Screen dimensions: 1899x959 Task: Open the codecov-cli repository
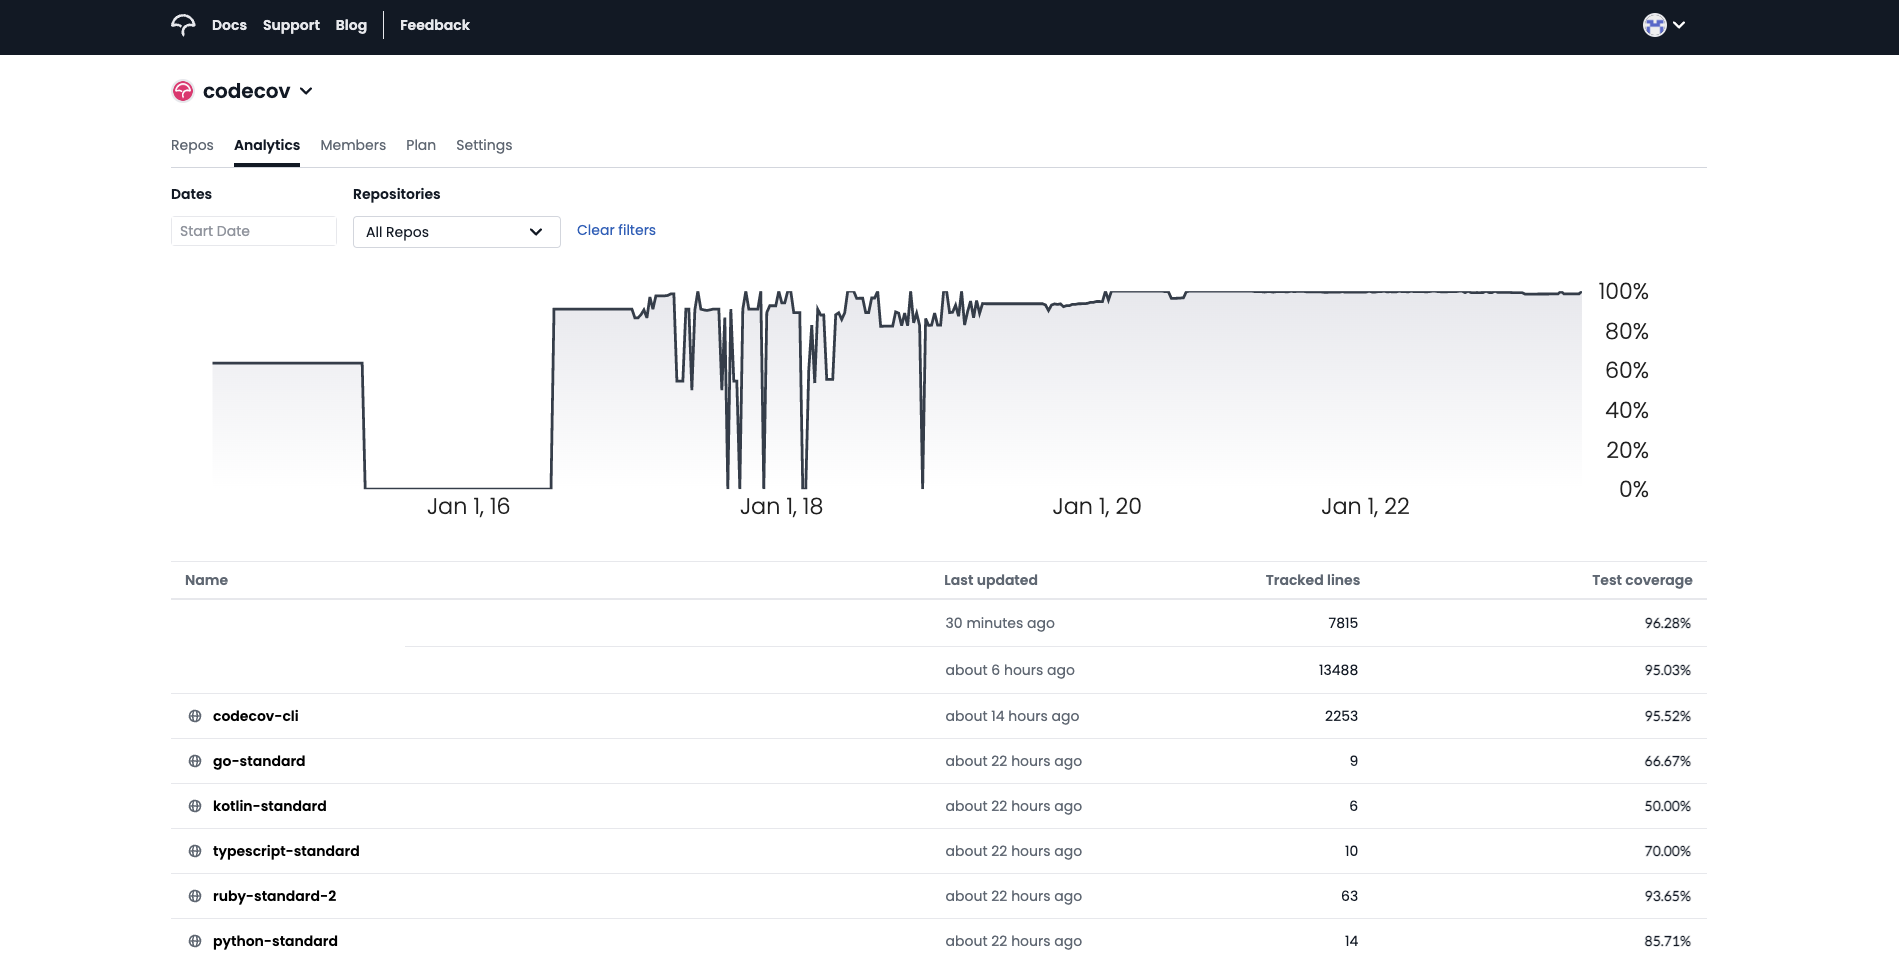pyautogui.click(x=256, y=716)
